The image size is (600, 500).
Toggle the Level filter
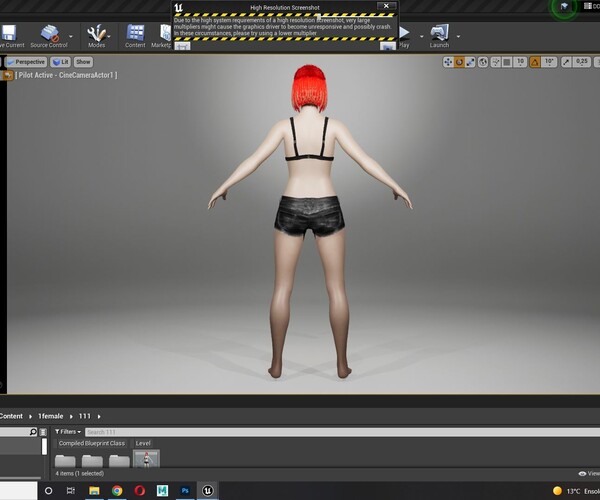[143, 443]
